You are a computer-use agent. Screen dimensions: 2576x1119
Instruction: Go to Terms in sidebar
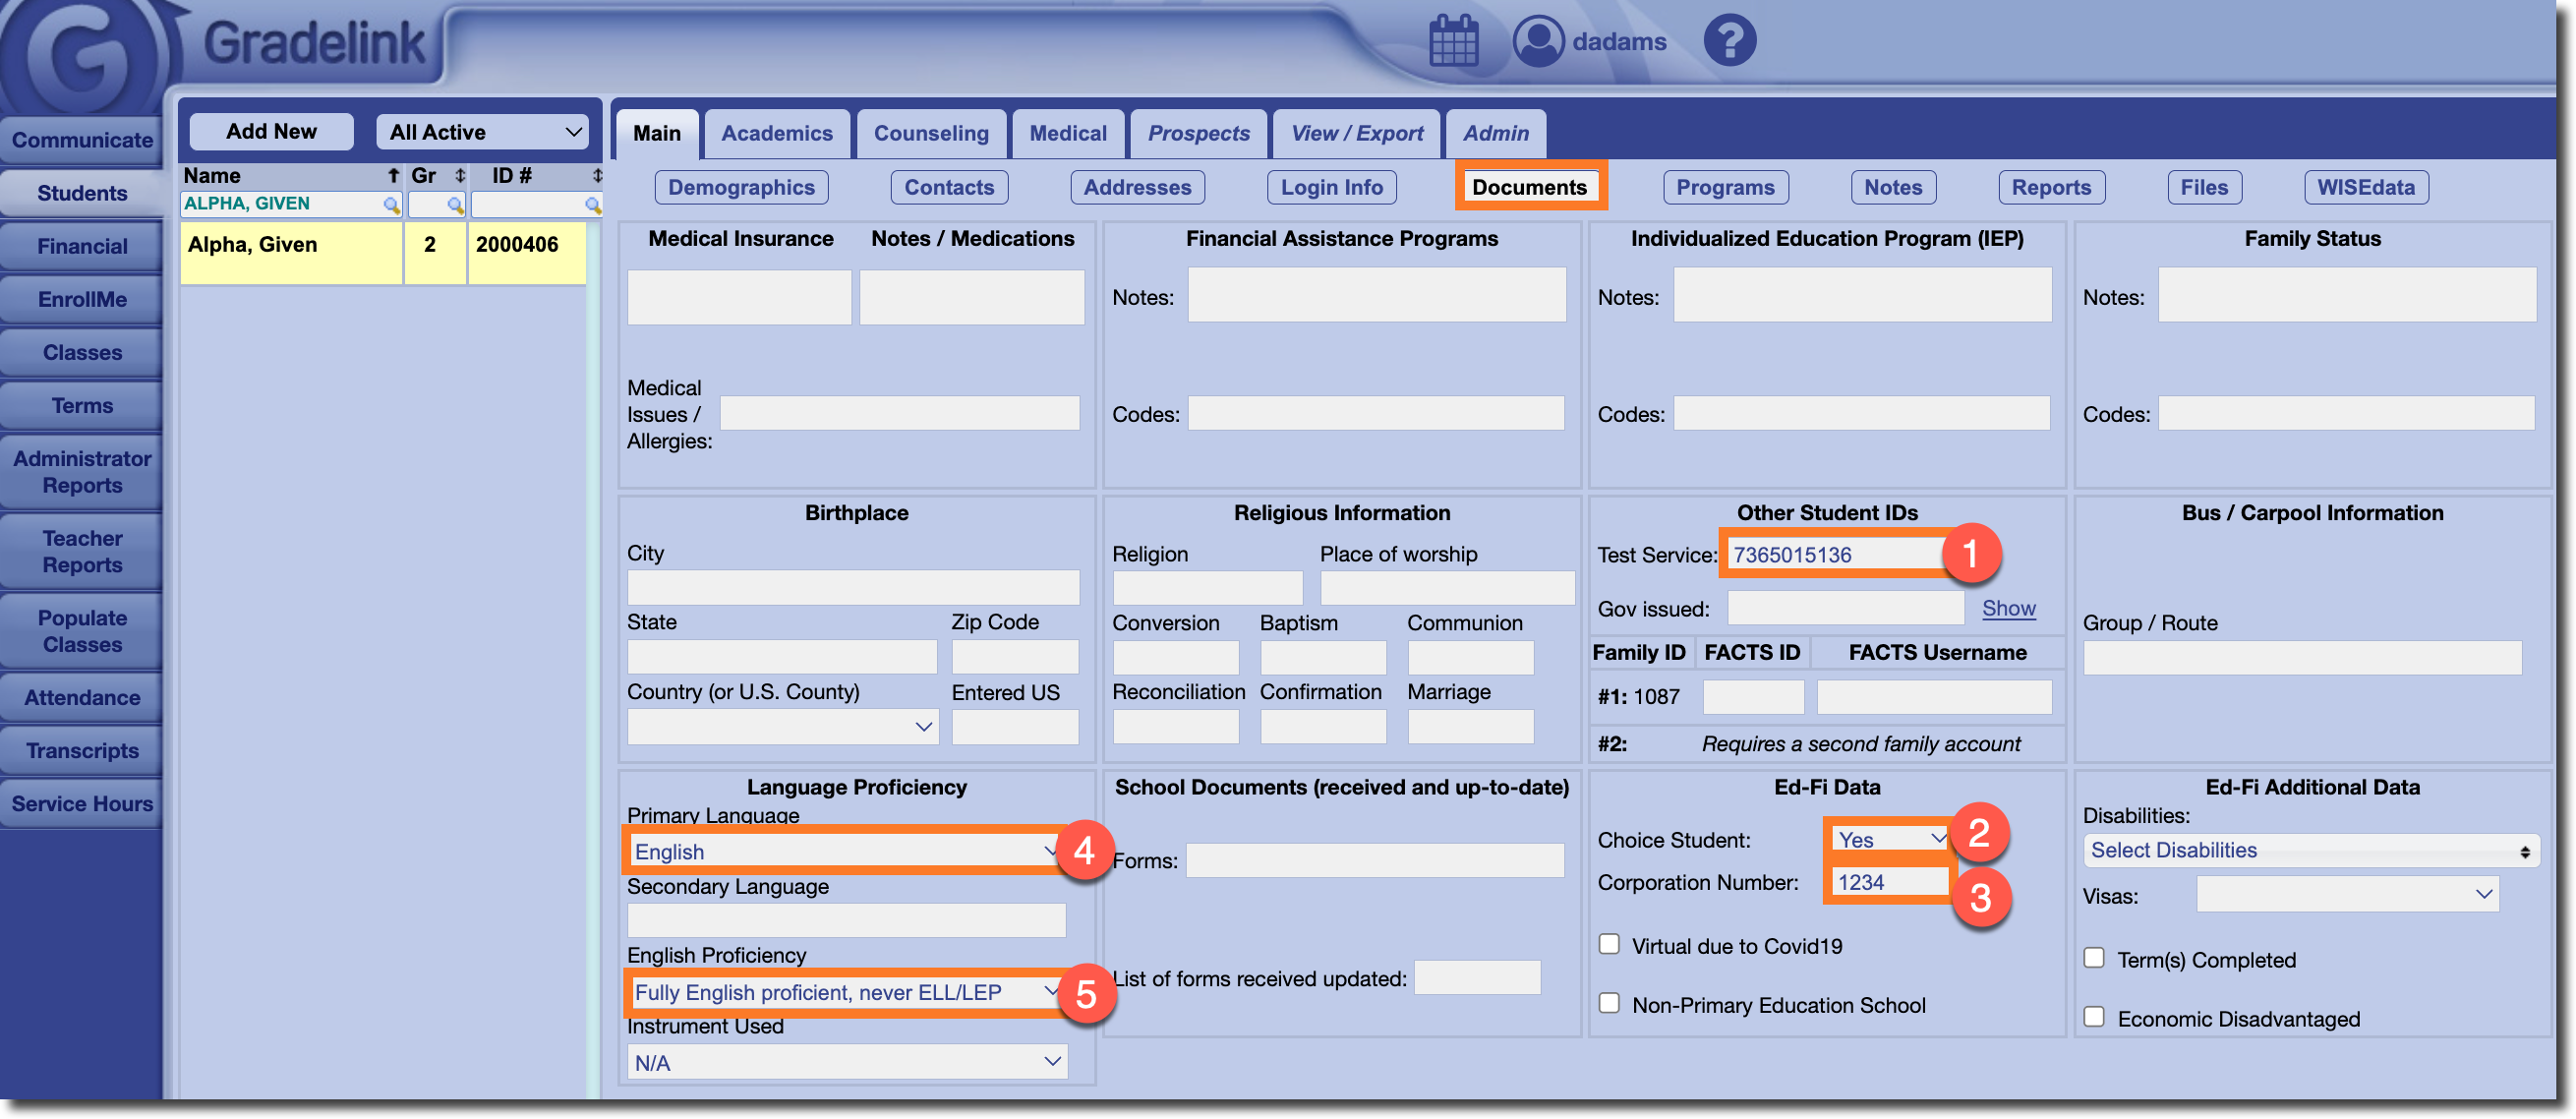point(82,405)
